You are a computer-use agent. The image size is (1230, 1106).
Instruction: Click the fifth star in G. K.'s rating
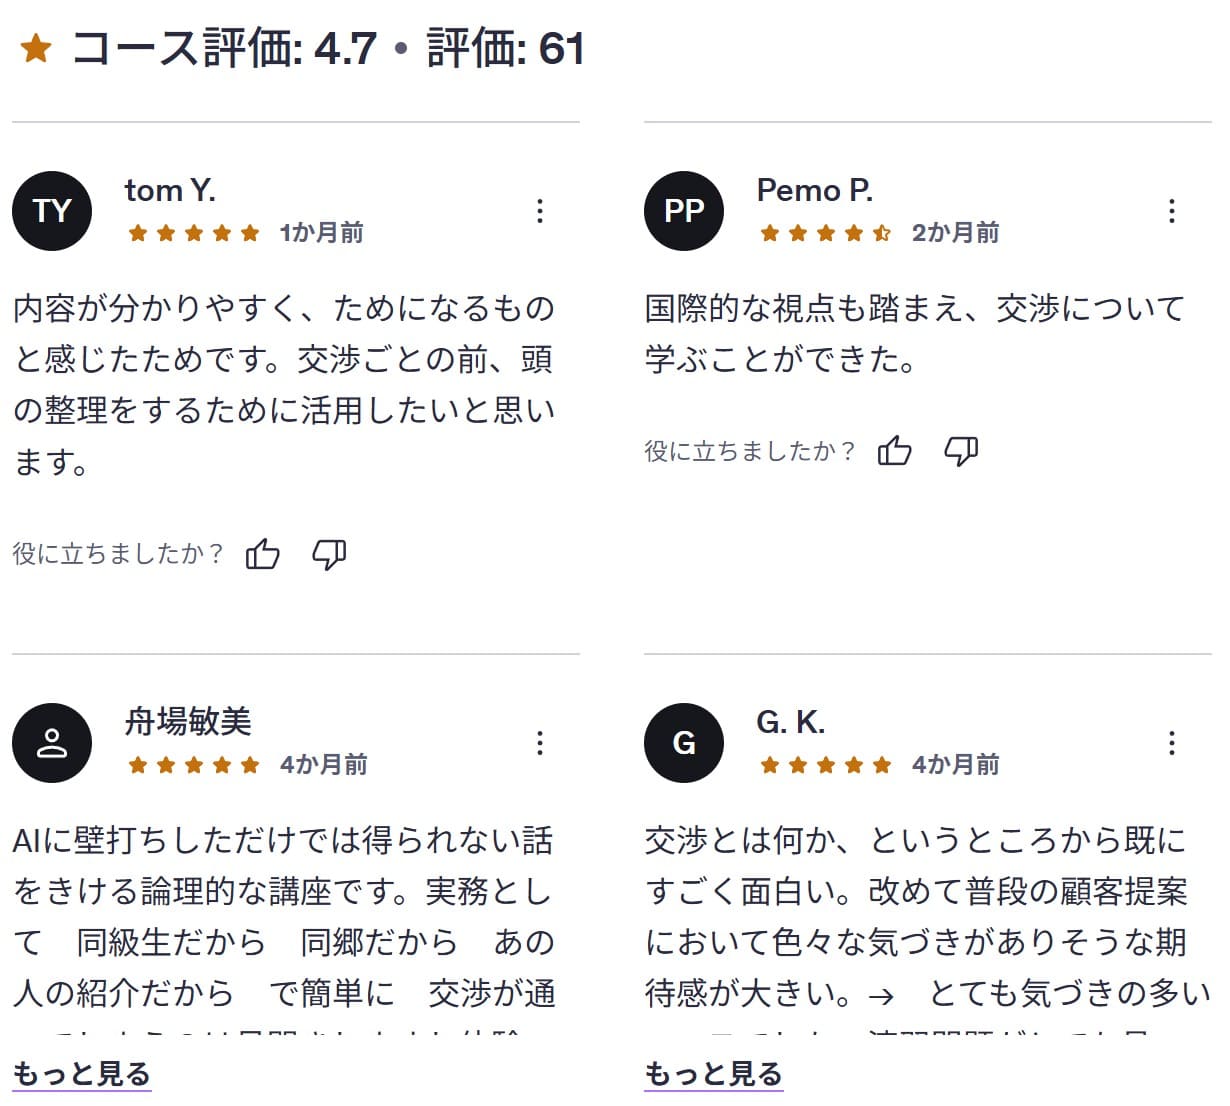[880, 765]
